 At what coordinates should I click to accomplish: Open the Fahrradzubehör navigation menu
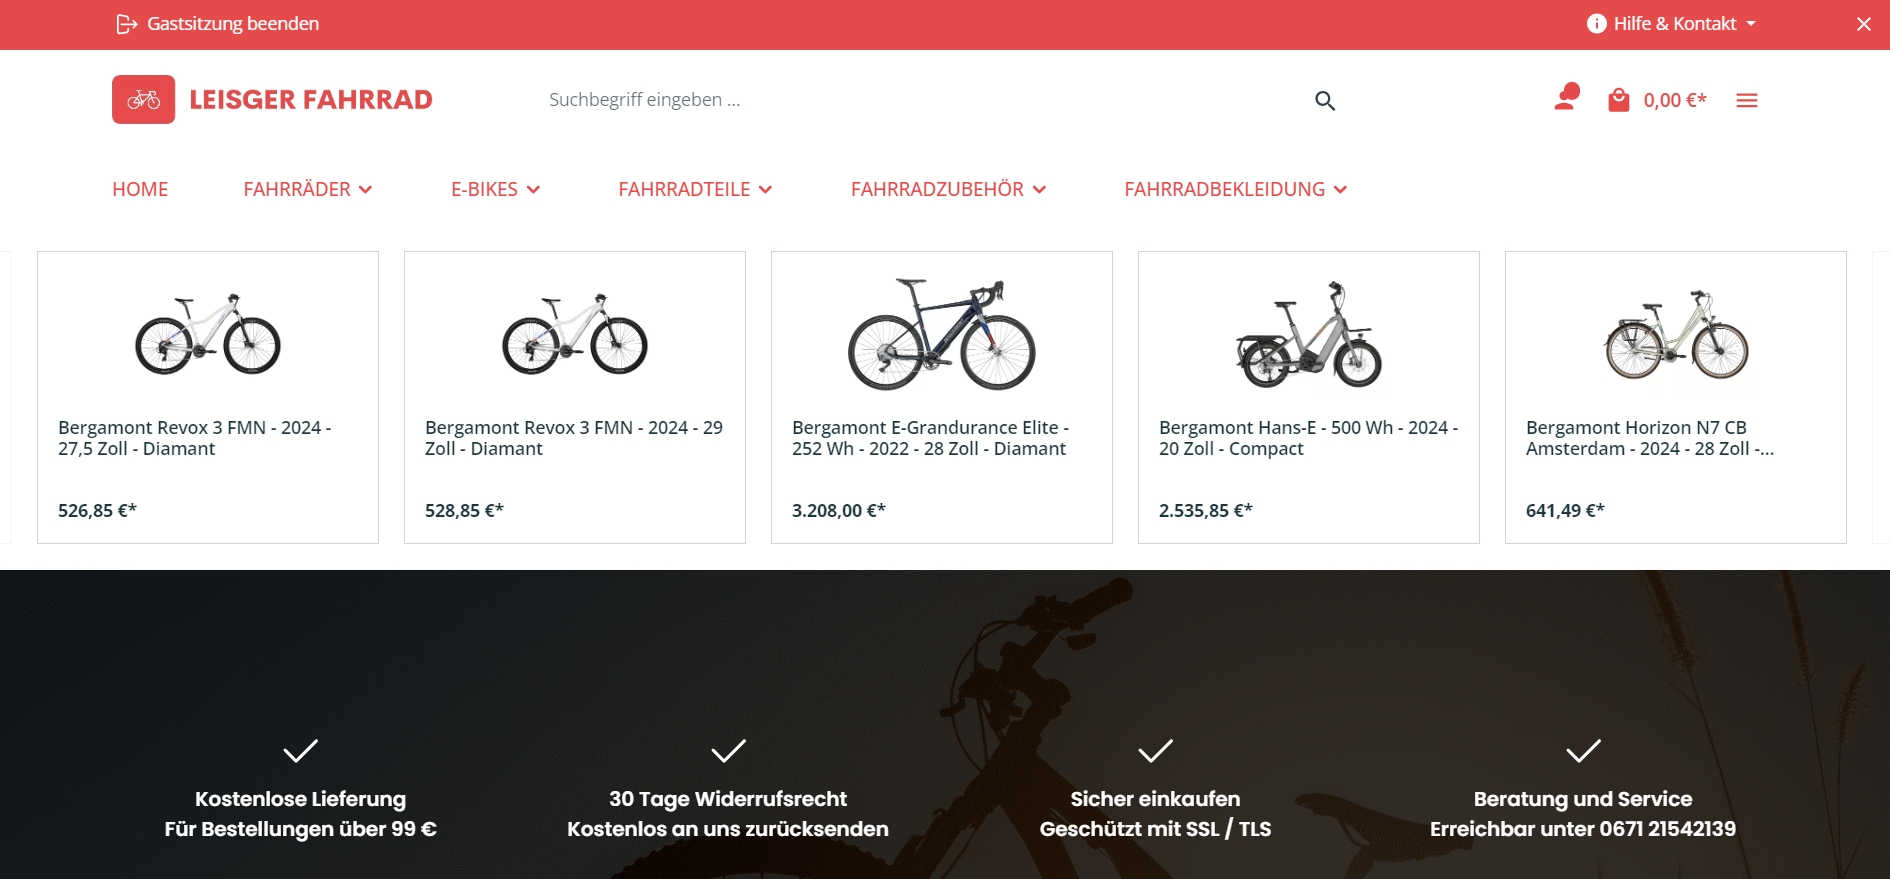pyautogui.click(x=948, y=189)
